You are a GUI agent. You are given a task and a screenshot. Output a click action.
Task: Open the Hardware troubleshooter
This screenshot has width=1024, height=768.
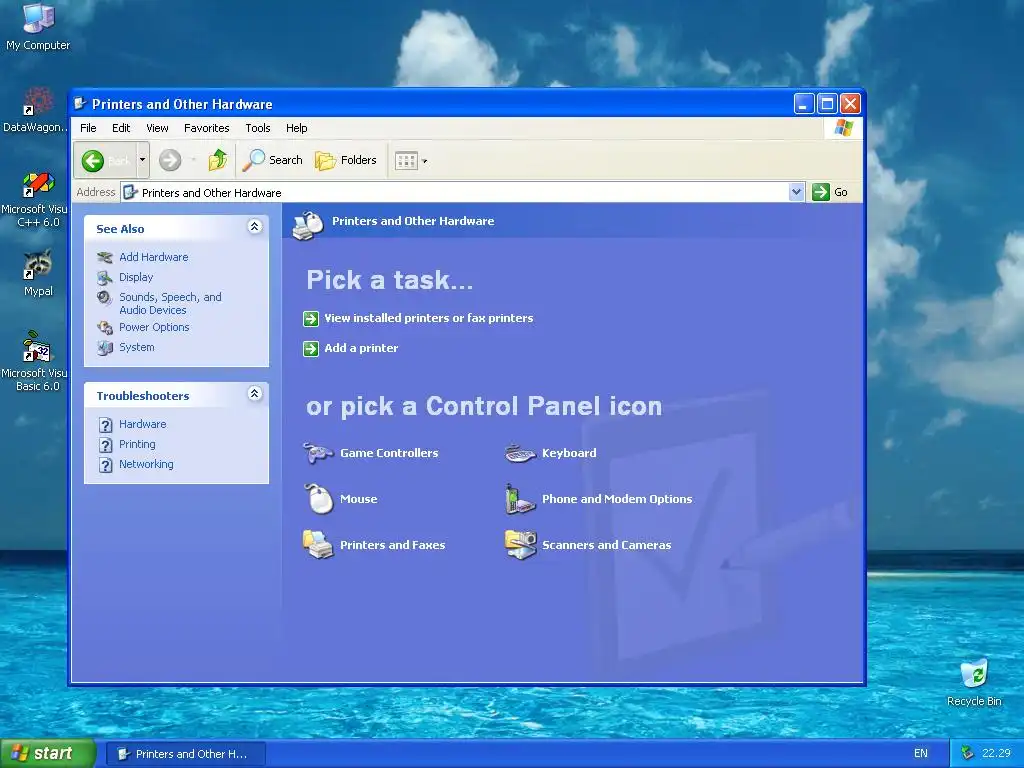142,424
